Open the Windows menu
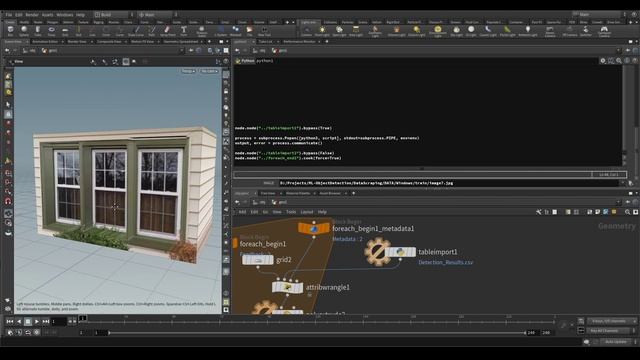Screen dimensions: 640x360 click(x=64, y=15)
